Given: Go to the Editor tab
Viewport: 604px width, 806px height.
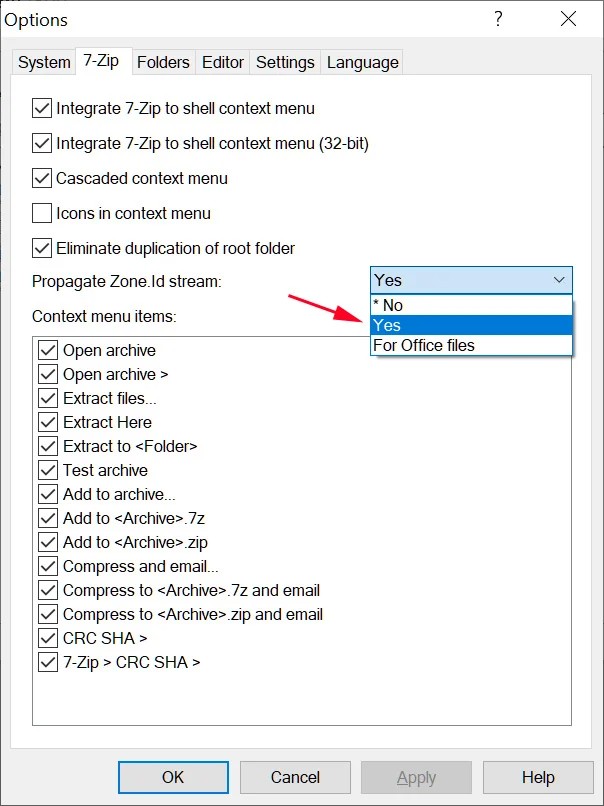Looking at the screenshot, I should pos(223,63).
